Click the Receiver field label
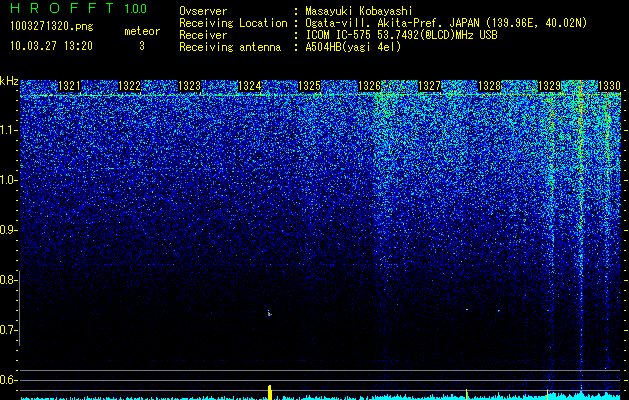This screenshot has height=400, width=629. [203, 35]
